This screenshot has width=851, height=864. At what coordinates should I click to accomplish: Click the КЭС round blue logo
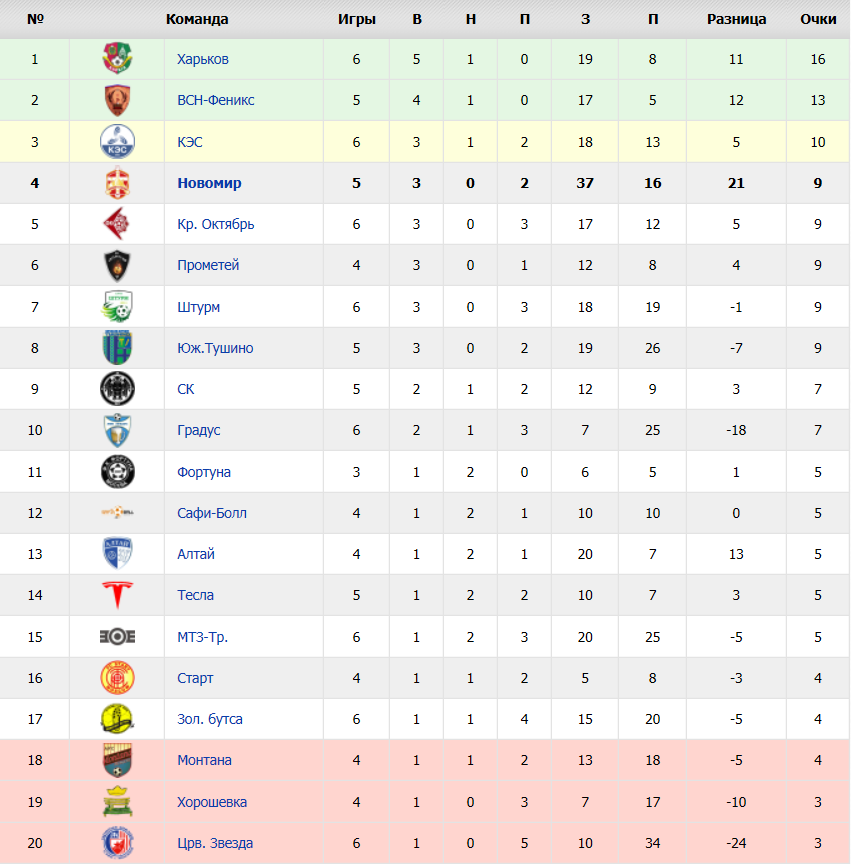(x=117, y=142)
